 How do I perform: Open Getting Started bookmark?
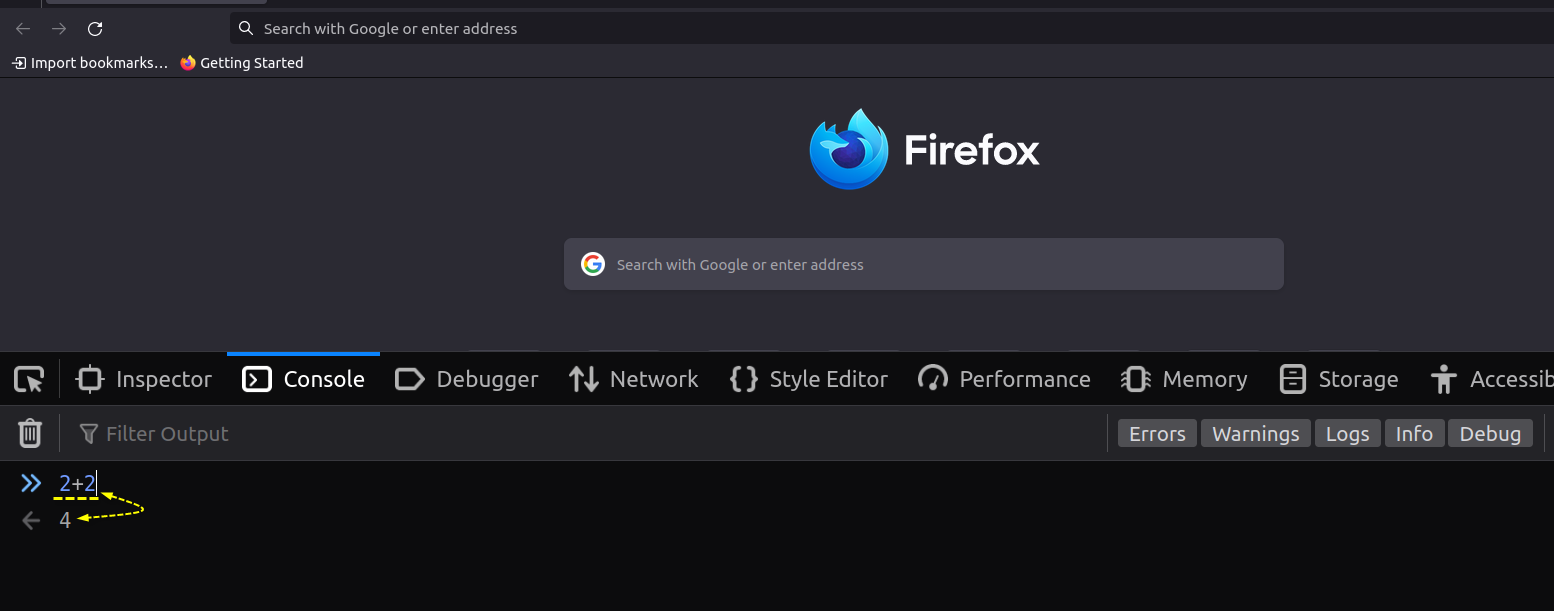[x=242, y=63]
